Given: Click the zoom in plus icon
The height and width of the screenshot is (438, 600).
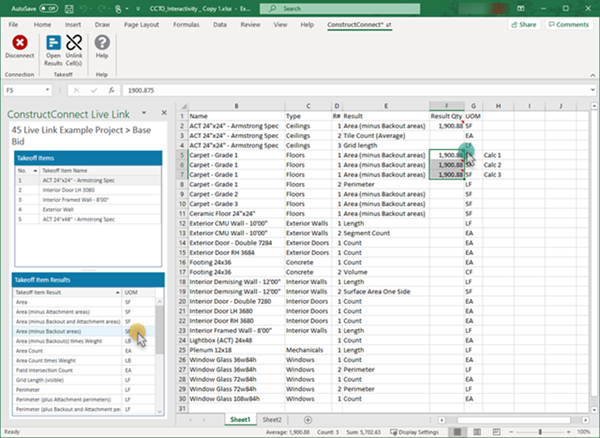Looking at the screenshot, I should click(569, 432).
